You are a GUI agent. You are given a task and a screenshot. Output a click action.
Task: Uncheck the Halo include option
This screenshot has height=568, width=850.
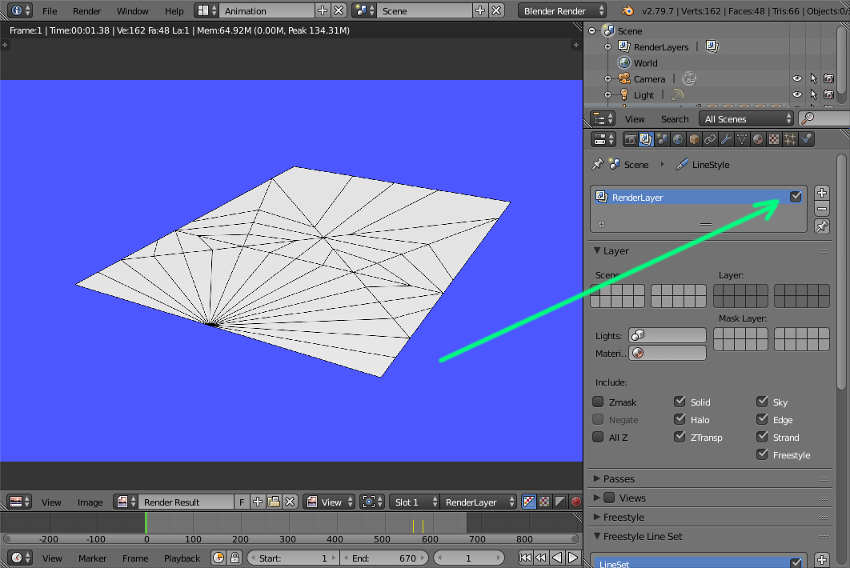point(680,419)
